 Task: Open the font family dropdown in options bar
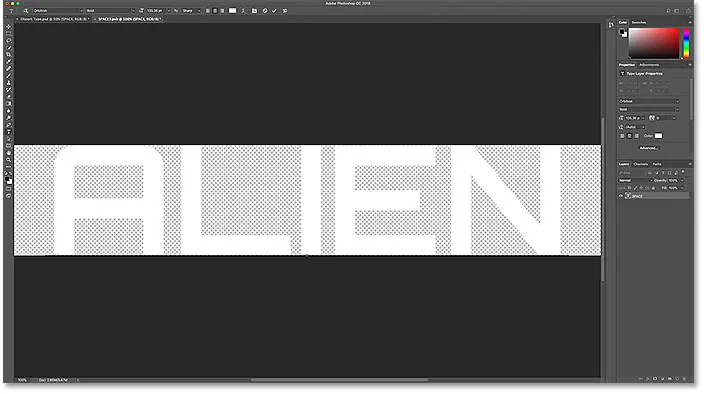[58, 11]
